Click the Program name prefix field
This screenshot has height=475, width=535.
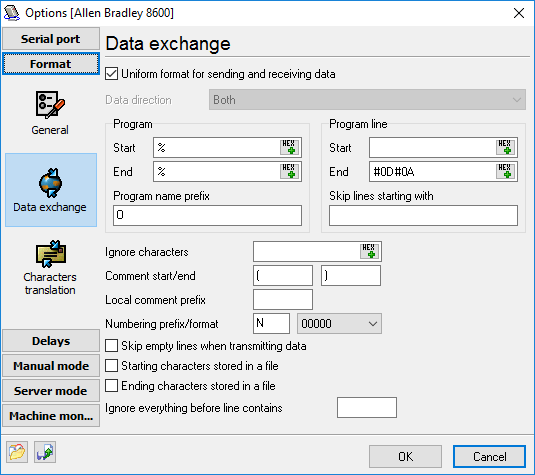(x=207, y=215)
